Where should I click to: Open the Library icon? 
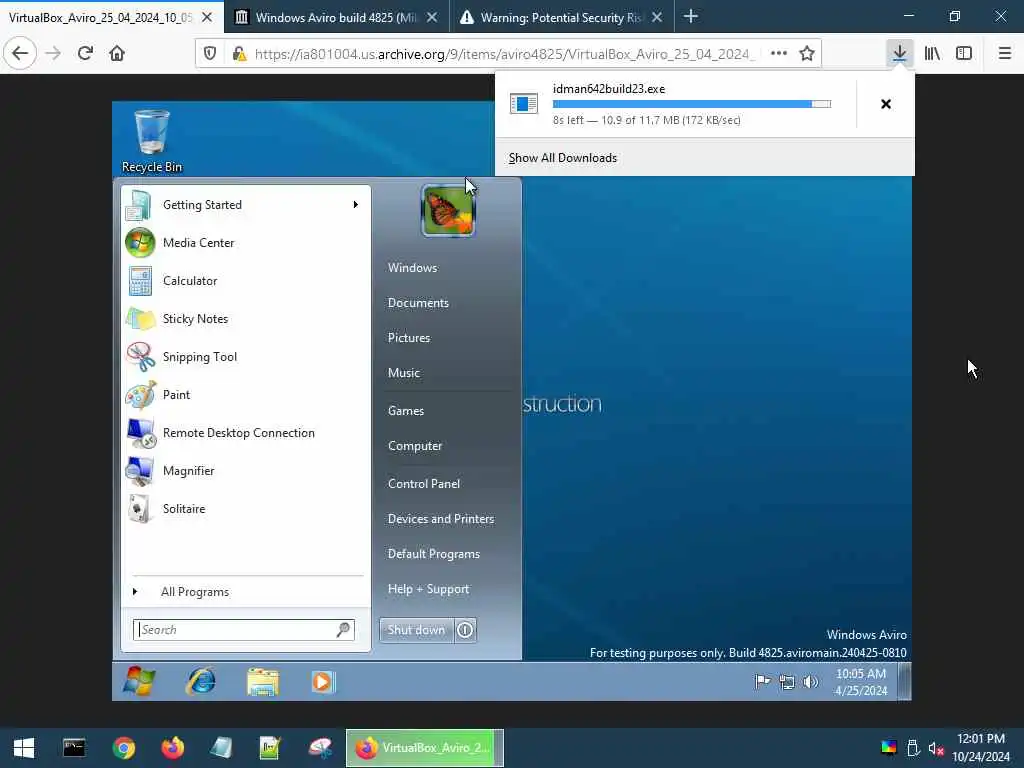pyautogui.click(x=932, y=54)
